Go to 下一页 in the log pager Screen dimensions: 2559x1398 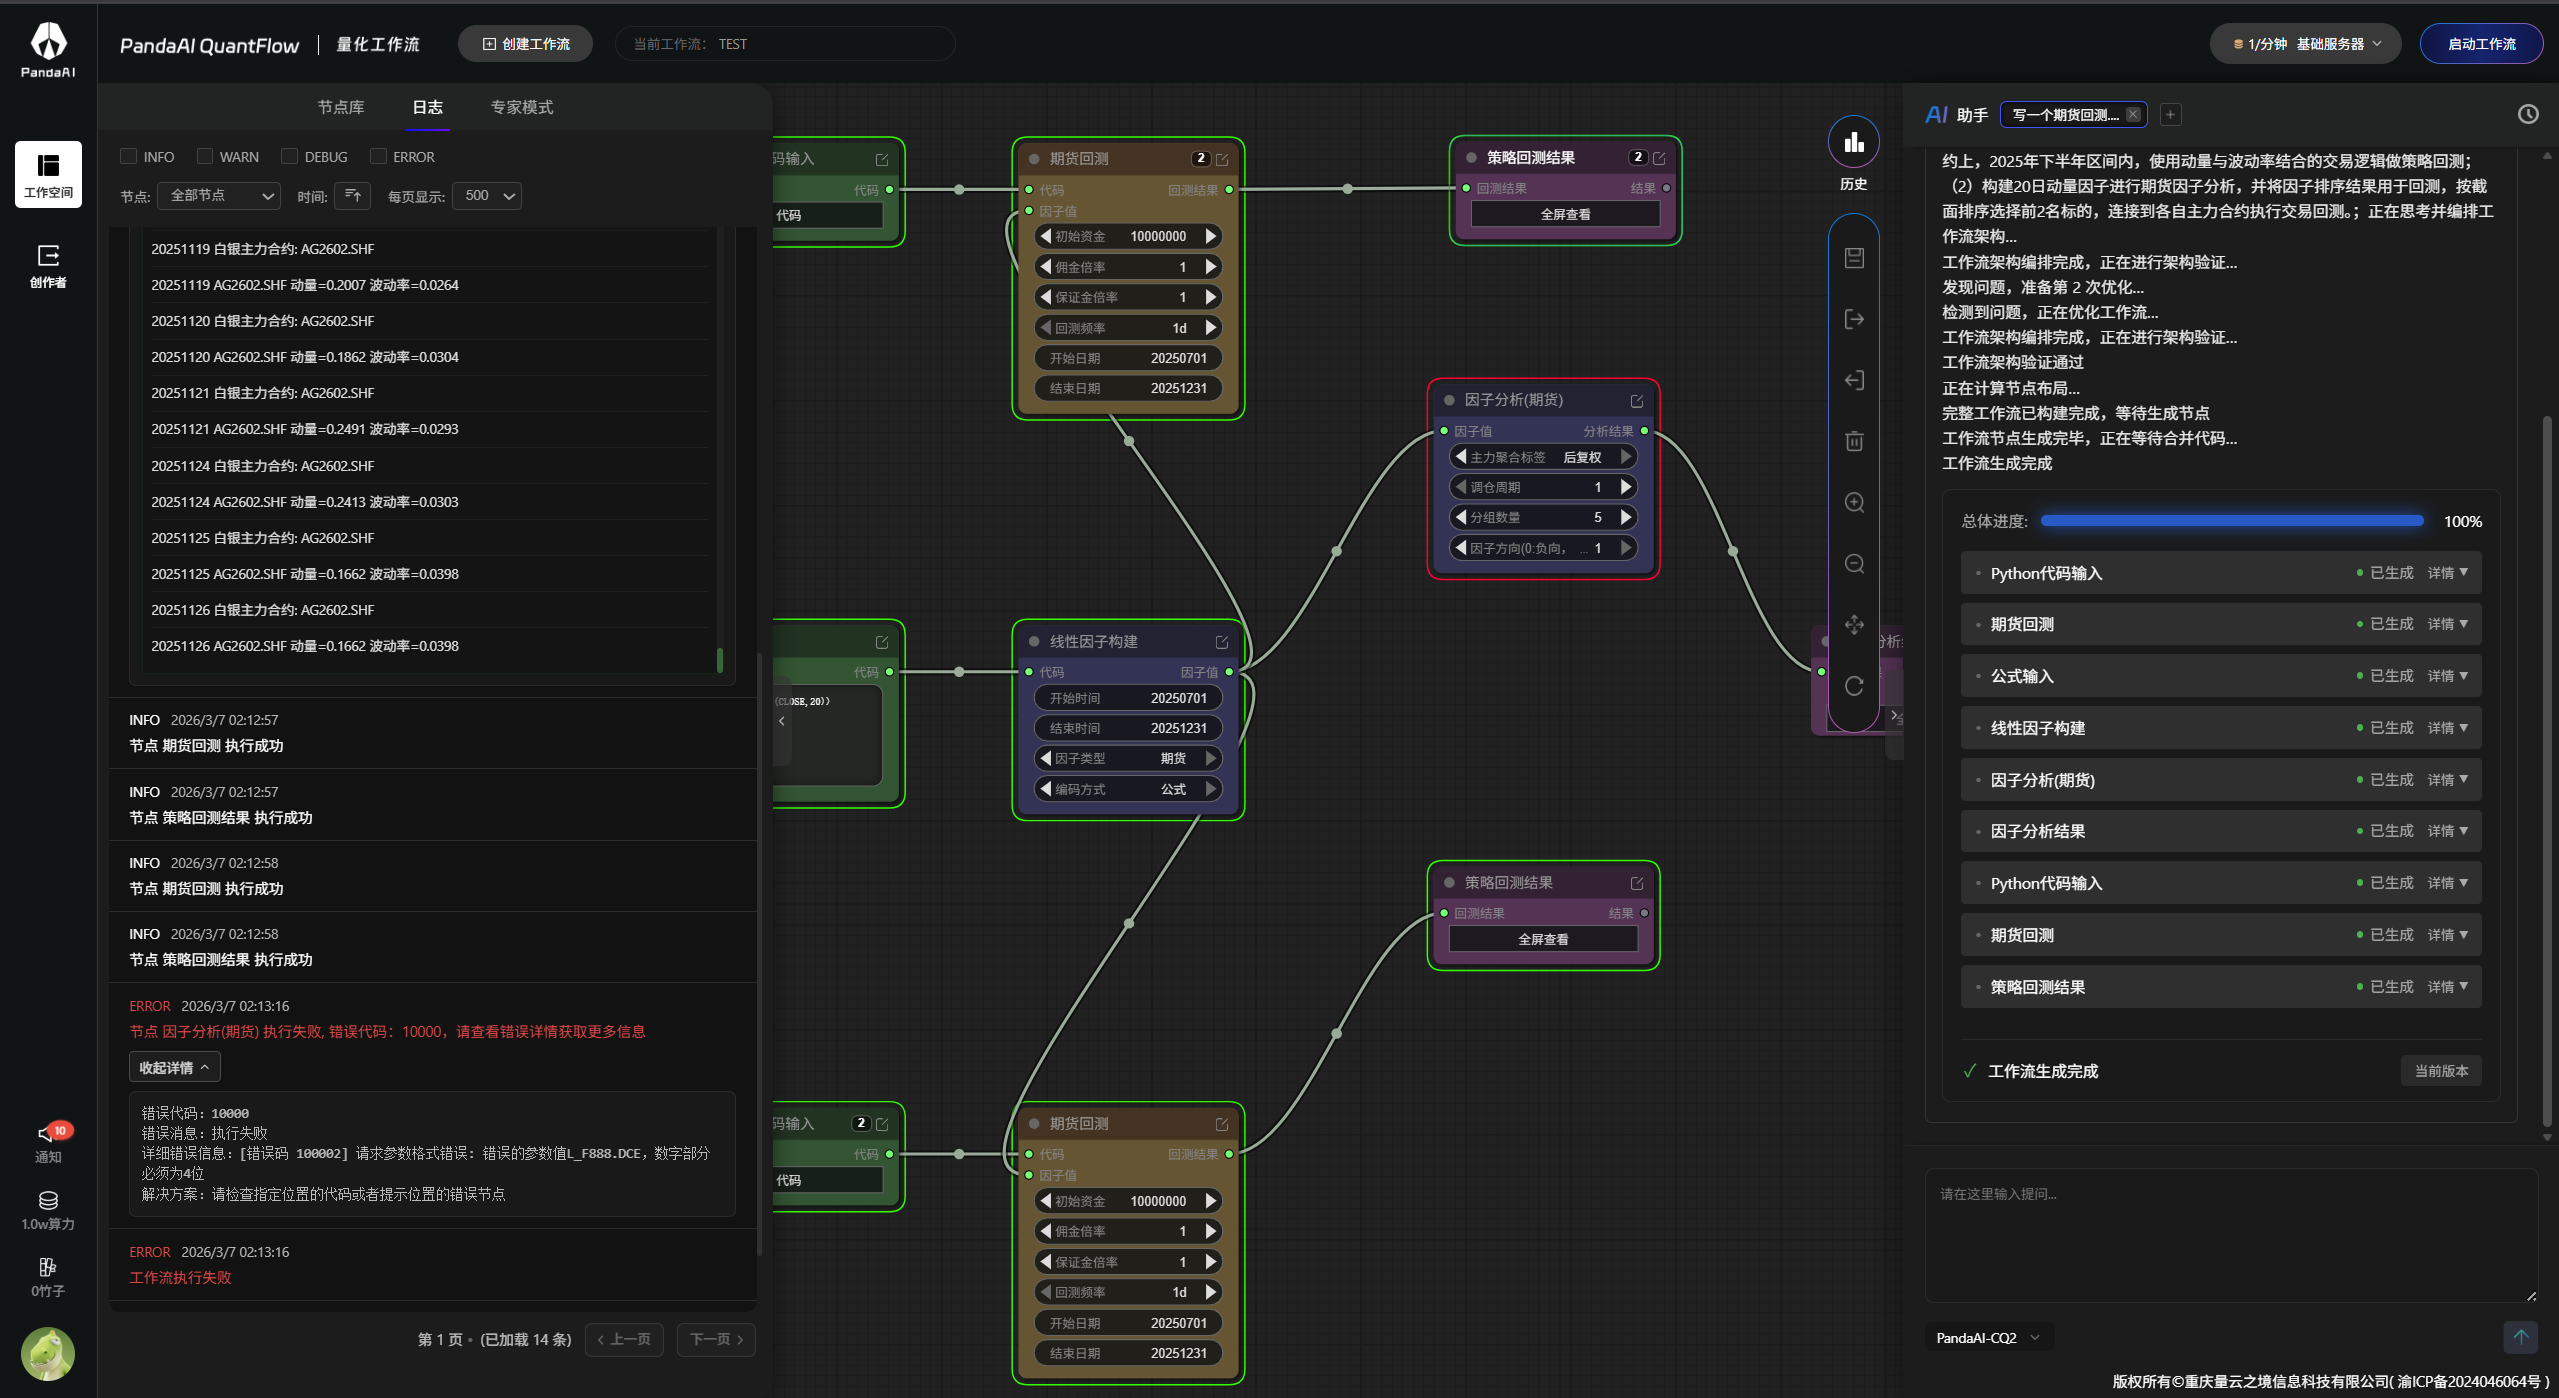(716, 1339)
